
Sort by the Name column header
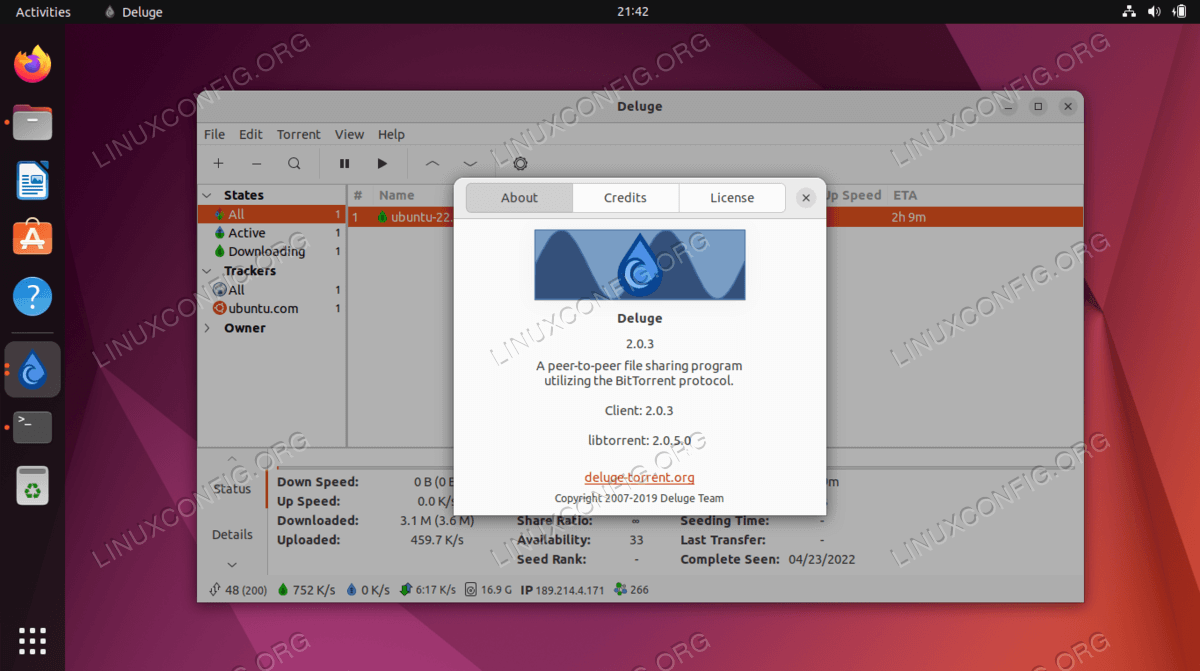[x=396, y=196]
